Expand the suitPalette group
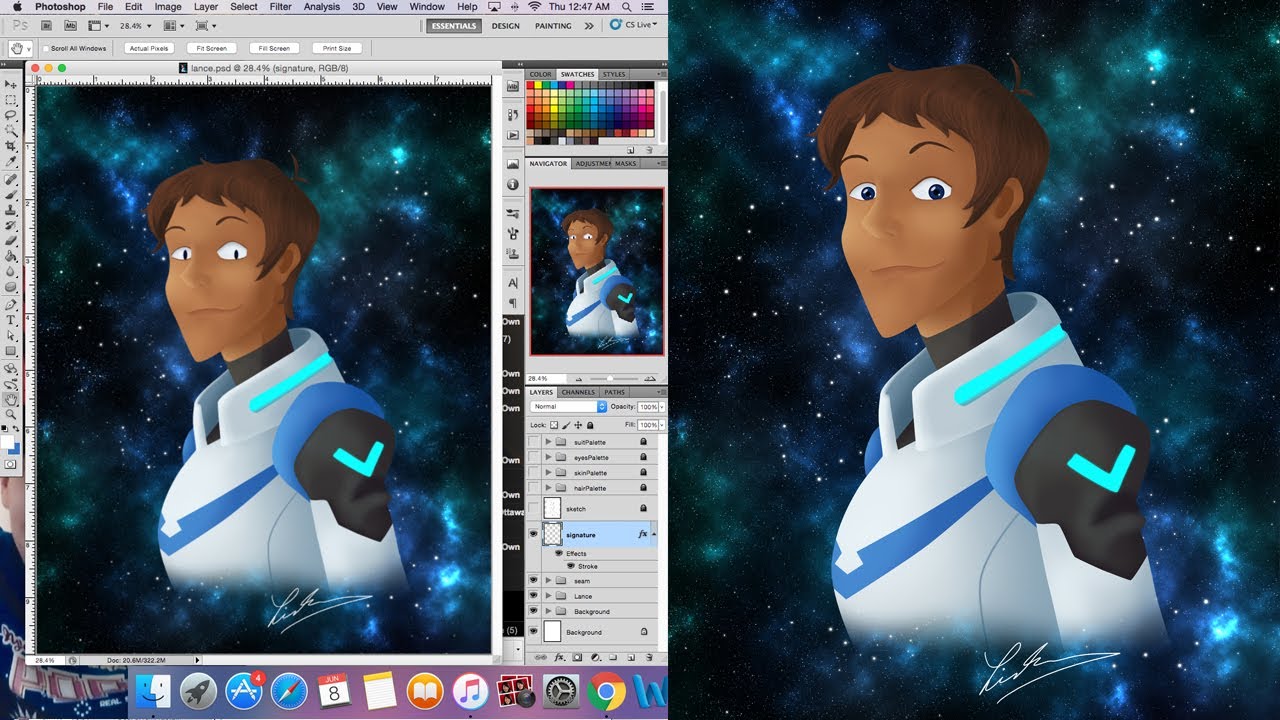This screenshot has height=720, width=1280. (548, 442)
